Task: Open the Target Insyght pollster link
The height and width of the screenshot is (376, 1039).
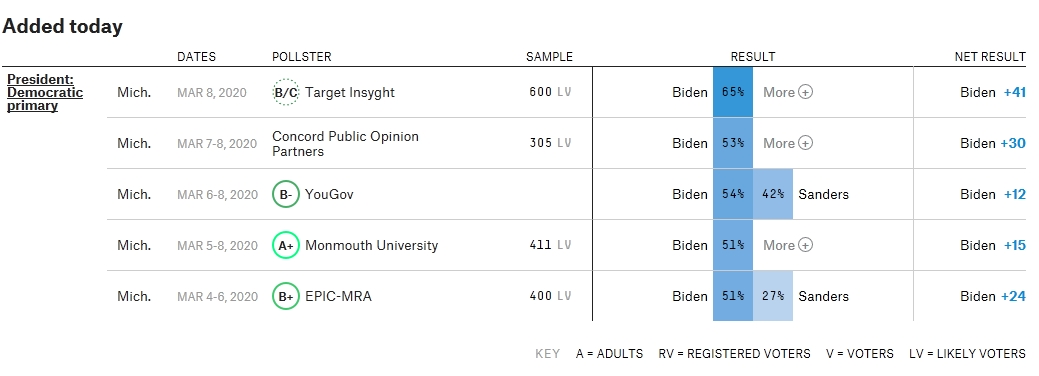Action: (350, 92)
